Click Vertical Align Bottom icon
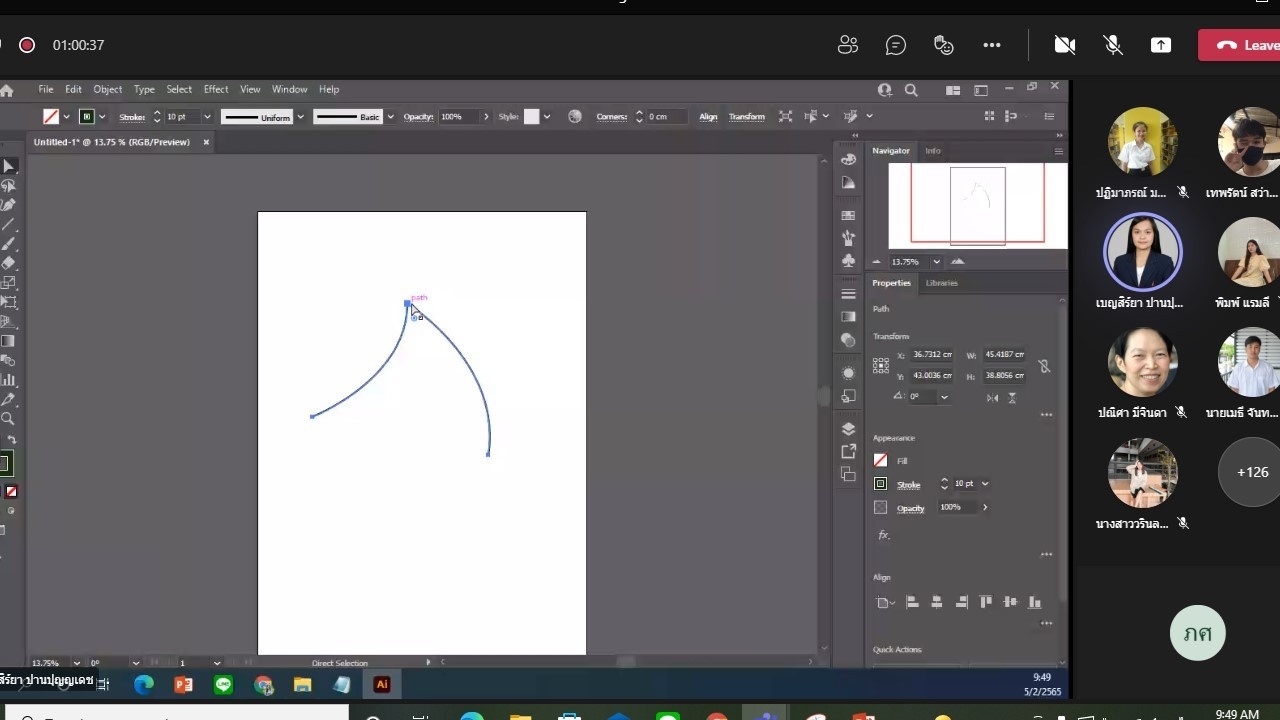 [x=1035, y=602]
